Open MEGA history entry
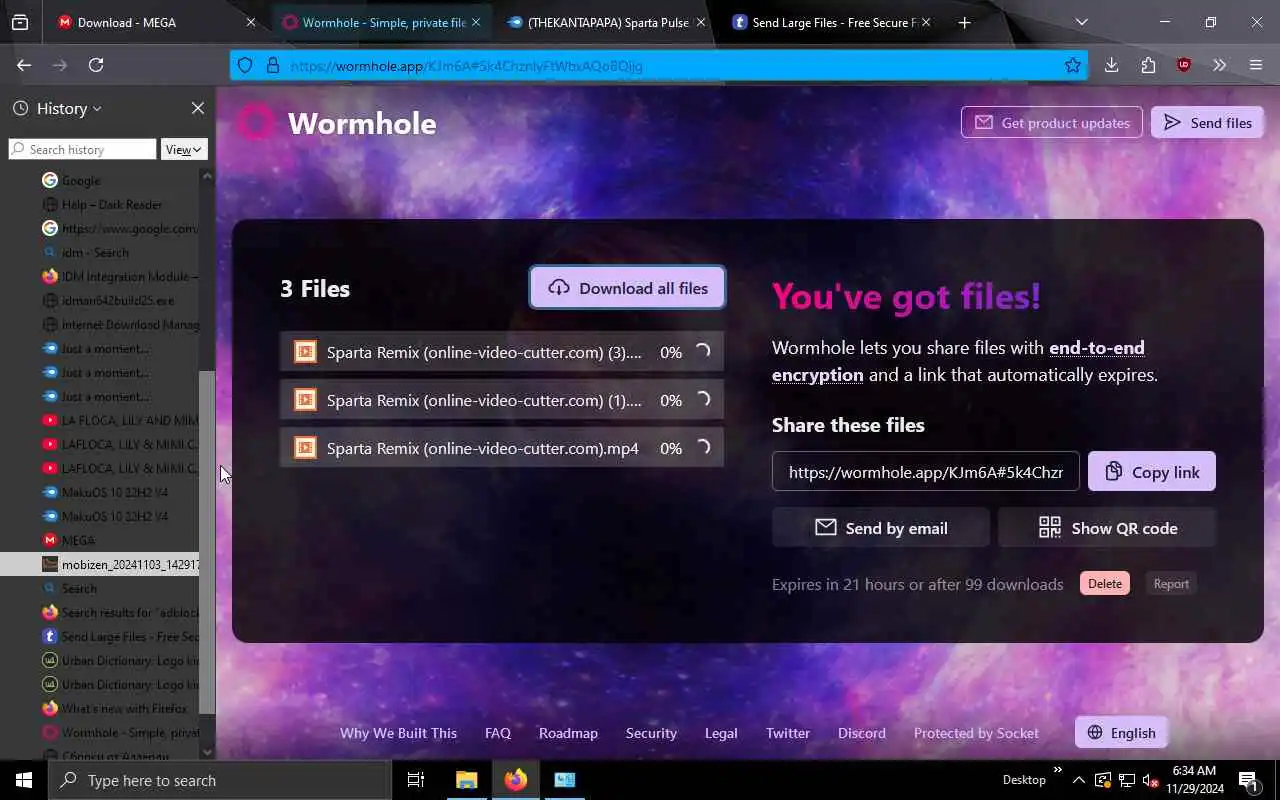Screen dimensions: 1280x800 (100, 540)
